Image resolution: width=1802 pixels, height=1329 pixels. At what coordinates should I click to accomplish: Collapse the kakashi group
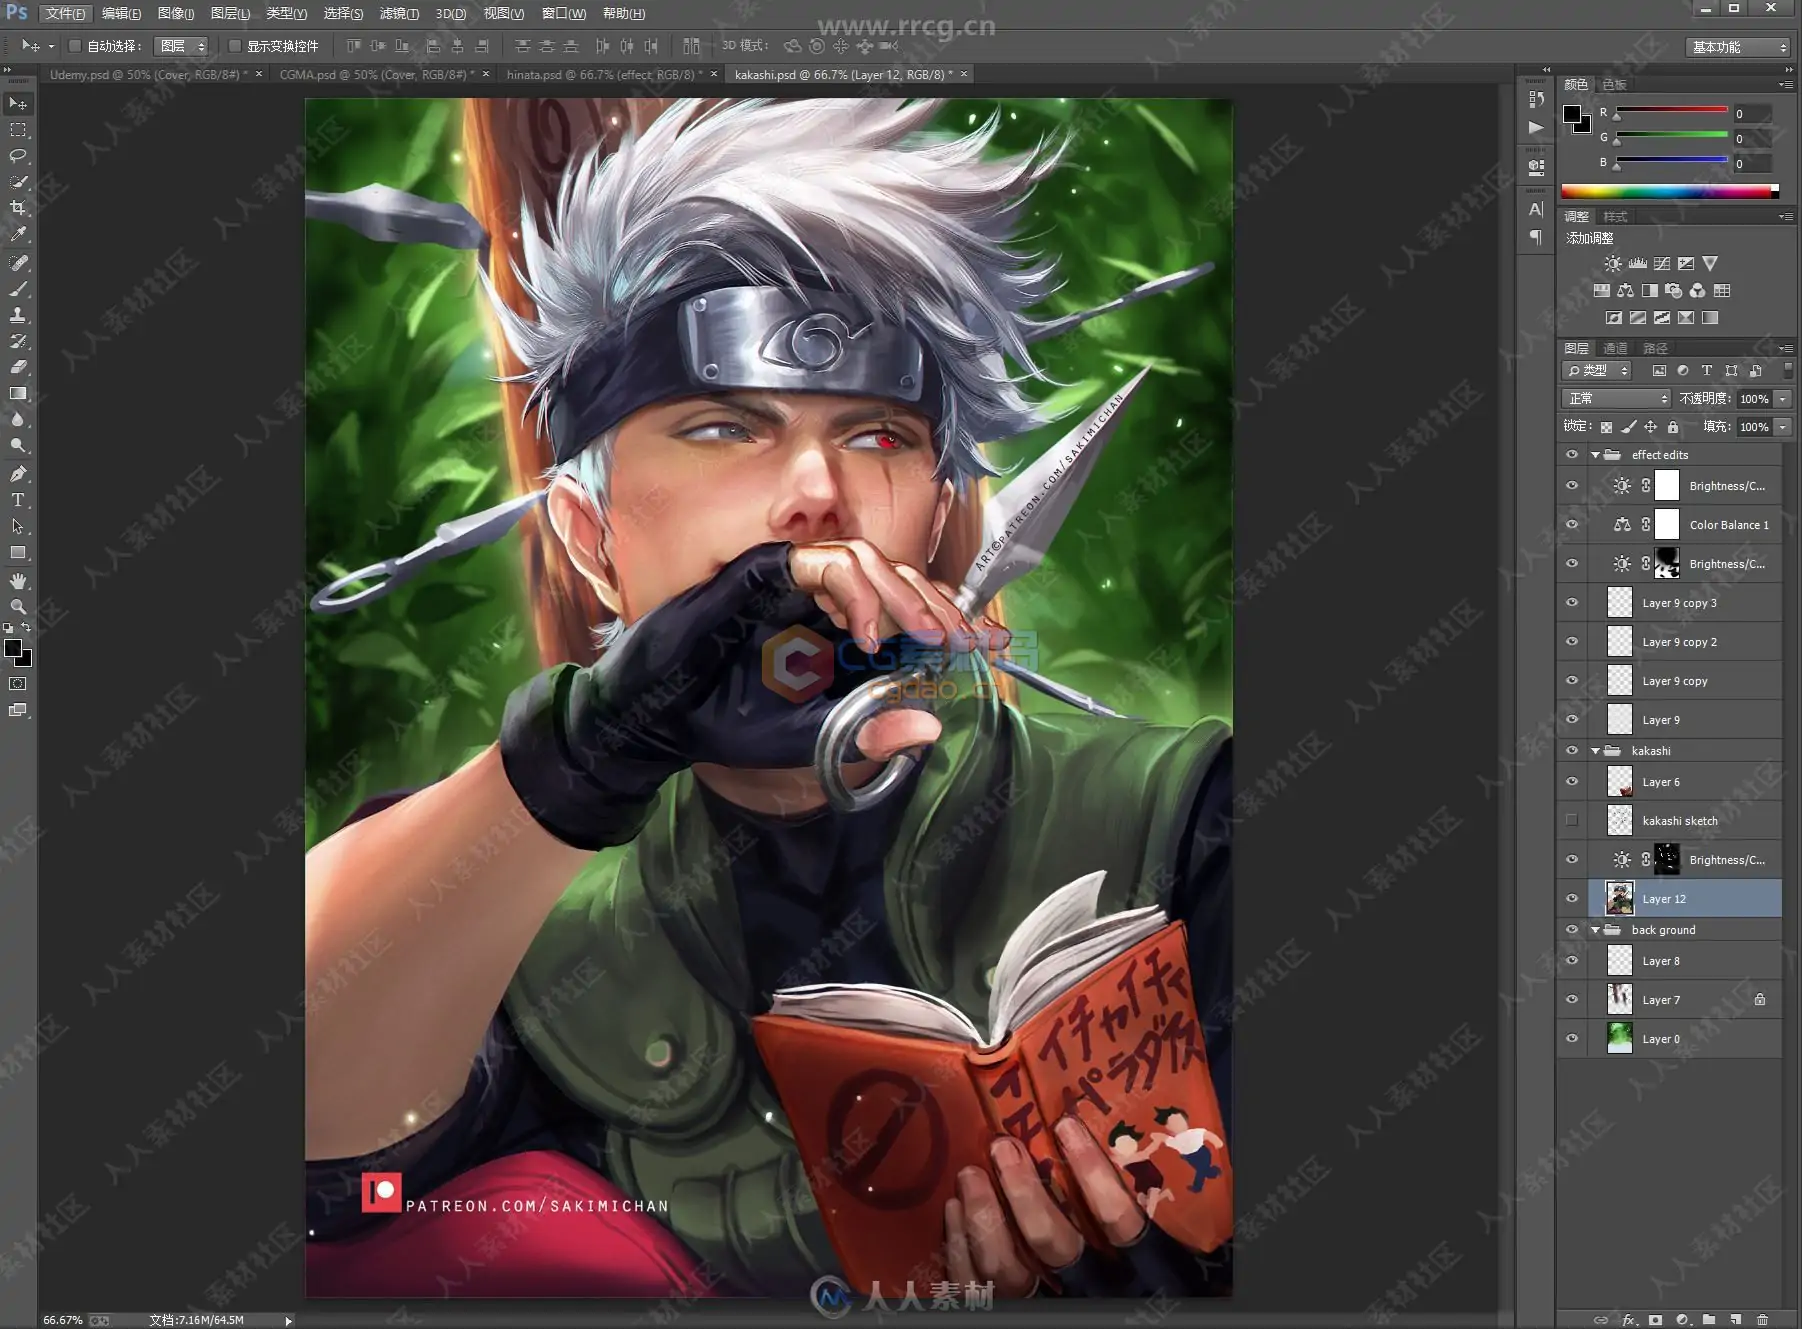coord(1595,751)
